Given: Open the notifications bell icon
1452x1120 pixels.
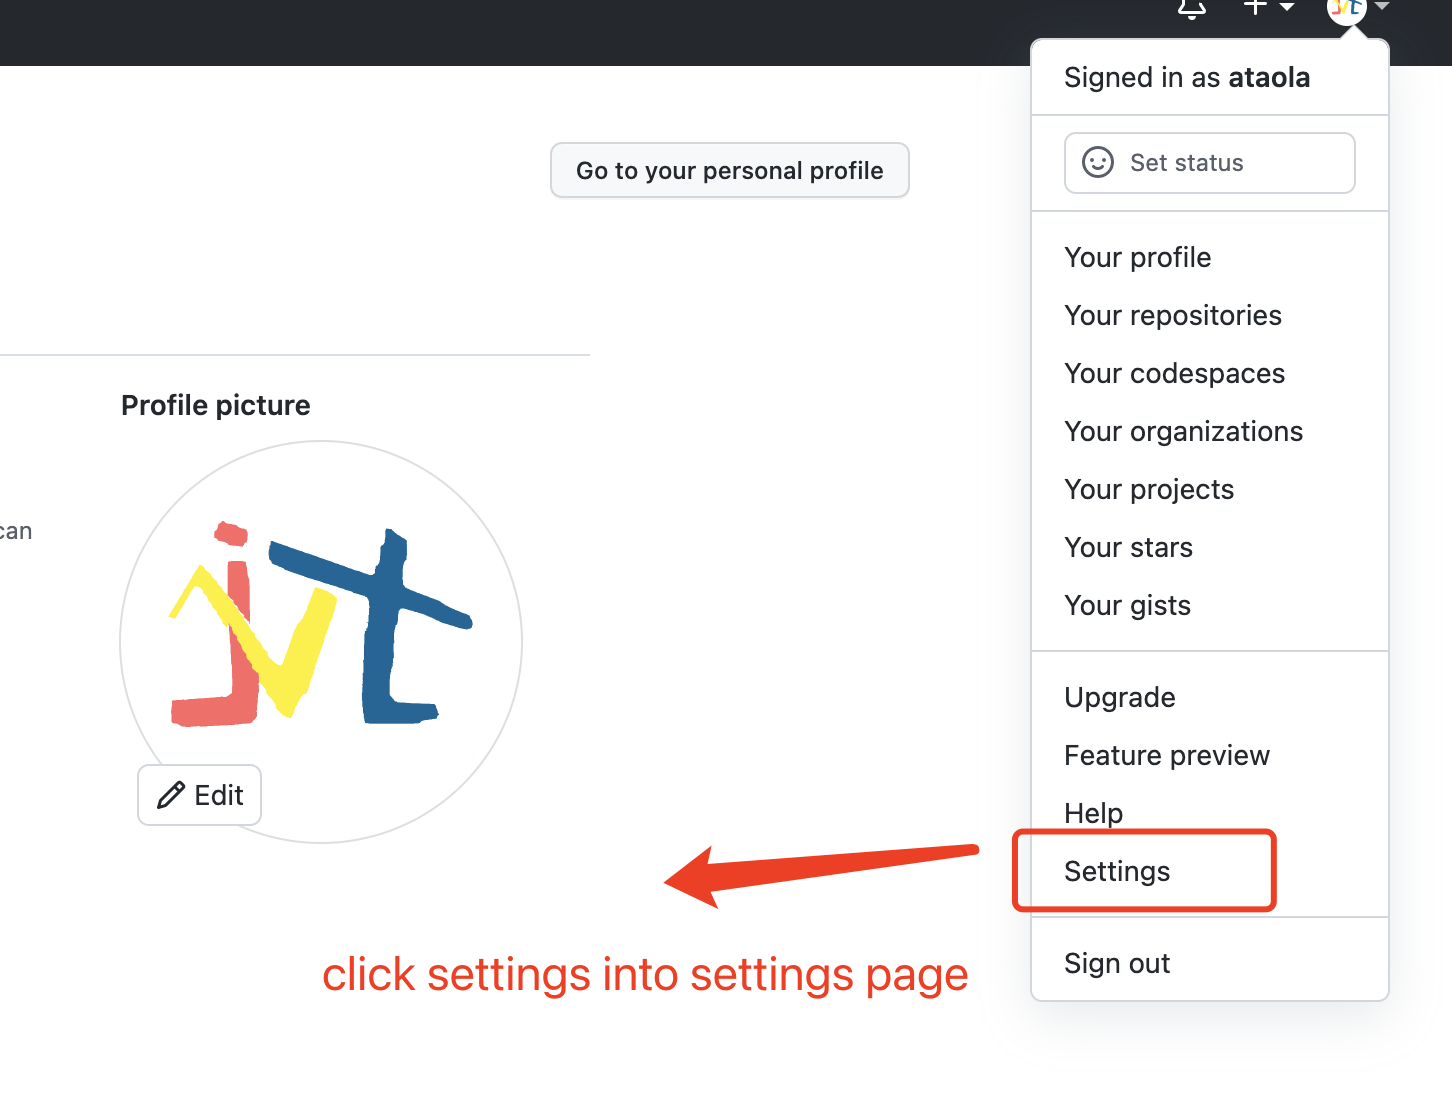Looking at the screenshot, I should click(1192, 8).
